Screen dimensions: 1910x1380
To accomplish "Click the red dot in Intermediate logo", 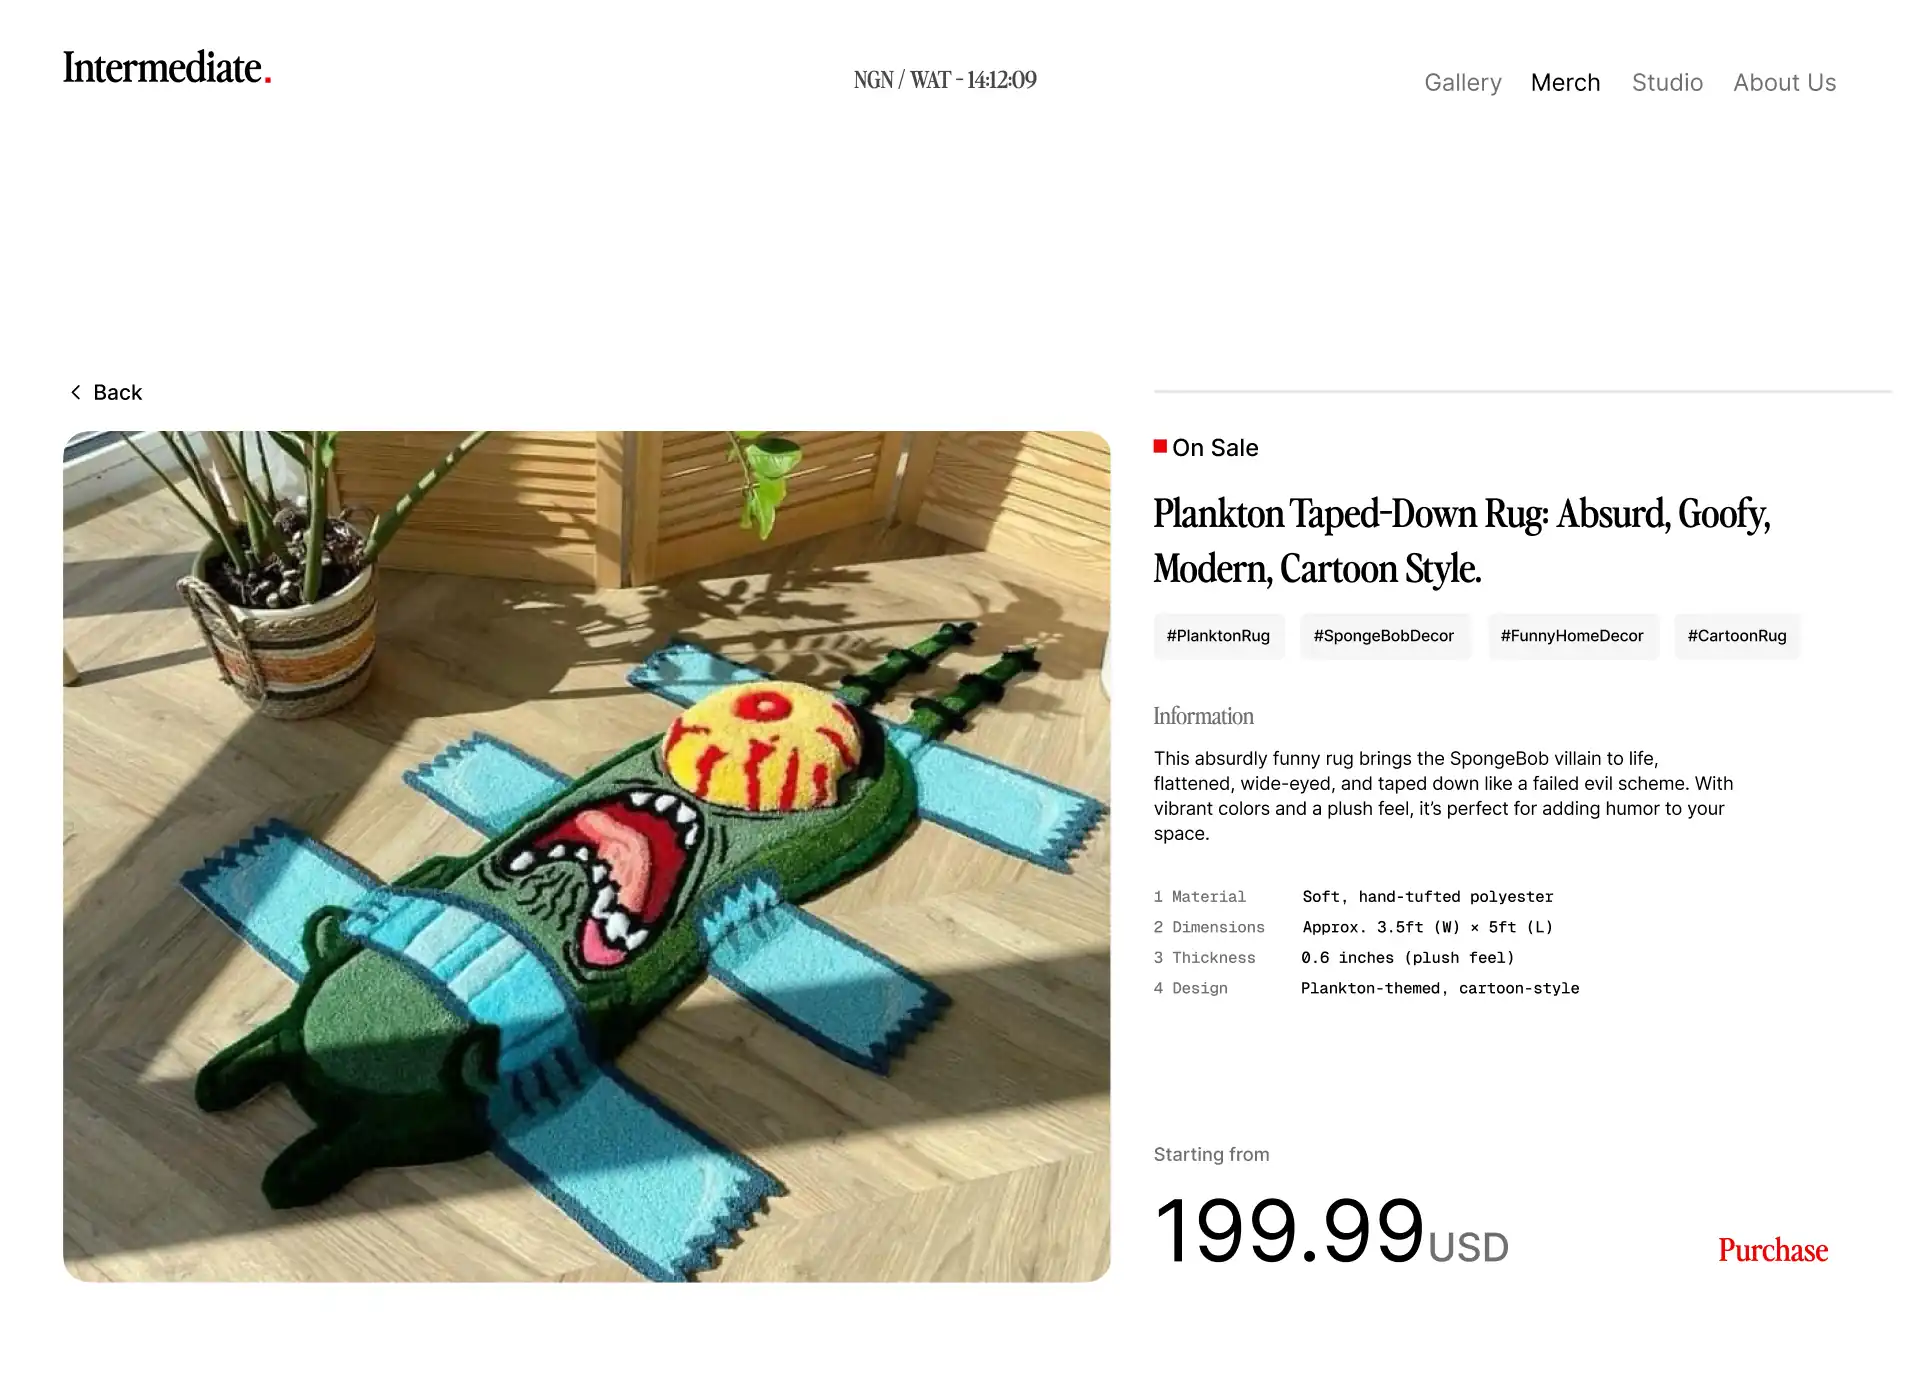I will (x=267, y=79).
